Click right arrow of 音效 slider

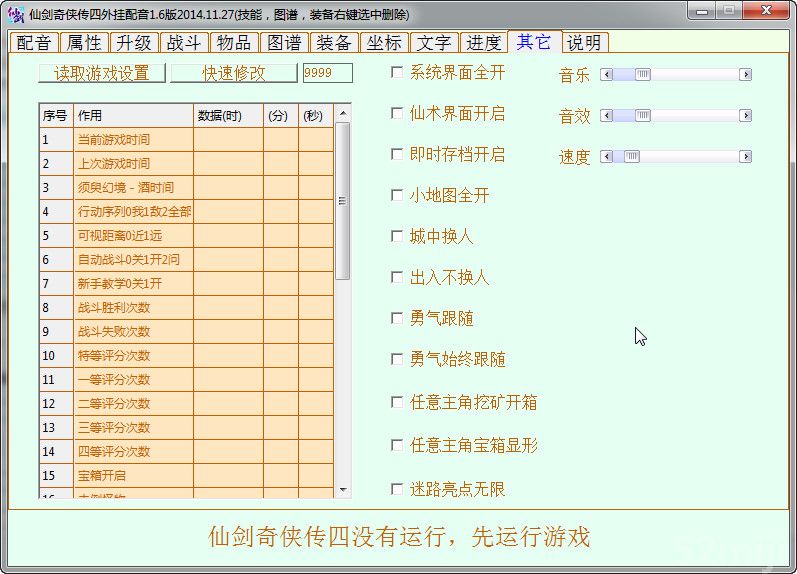[x=745, y=115]
